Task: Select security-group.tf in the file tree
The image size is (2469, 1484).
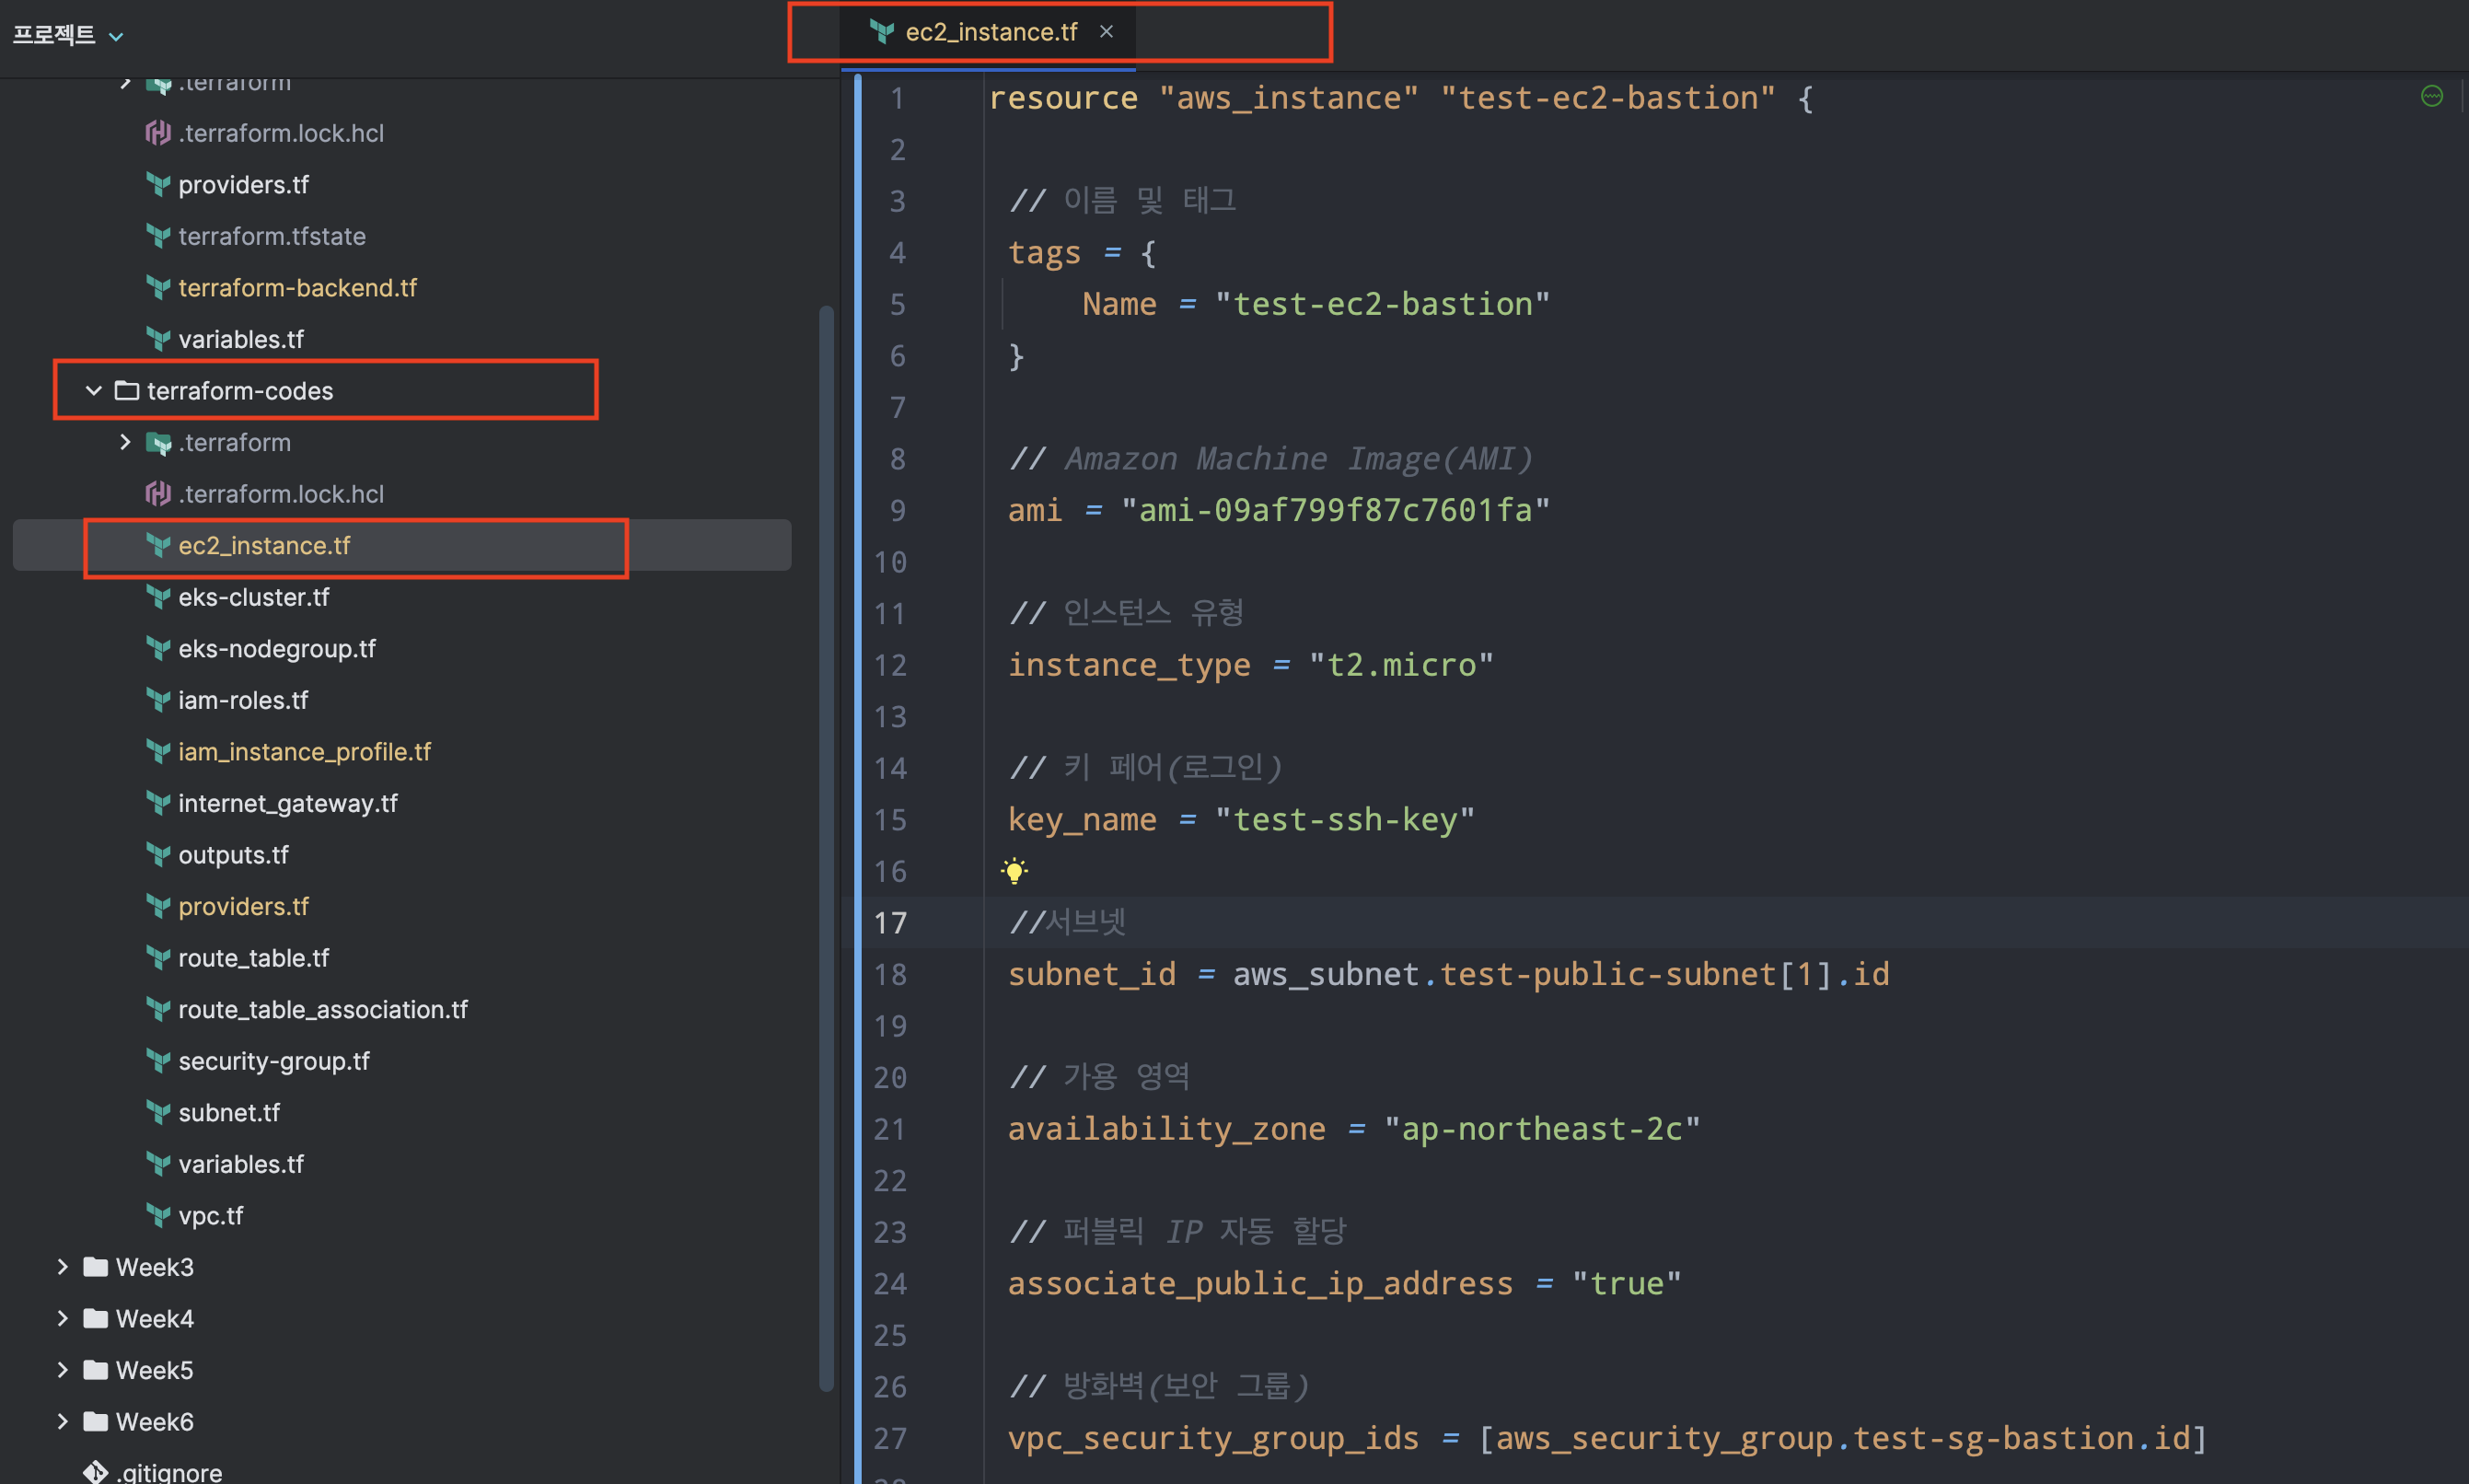Action: click(273, 1061)
